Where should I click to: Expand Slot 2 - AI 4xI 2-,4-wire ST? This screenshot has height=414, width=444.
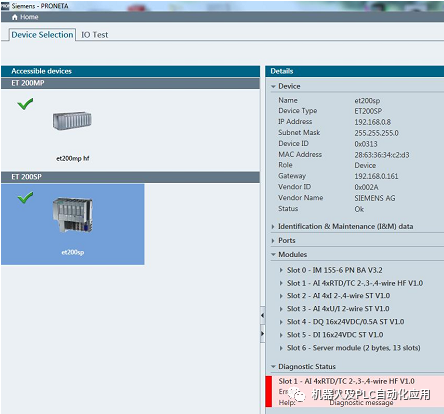[281, 296]
